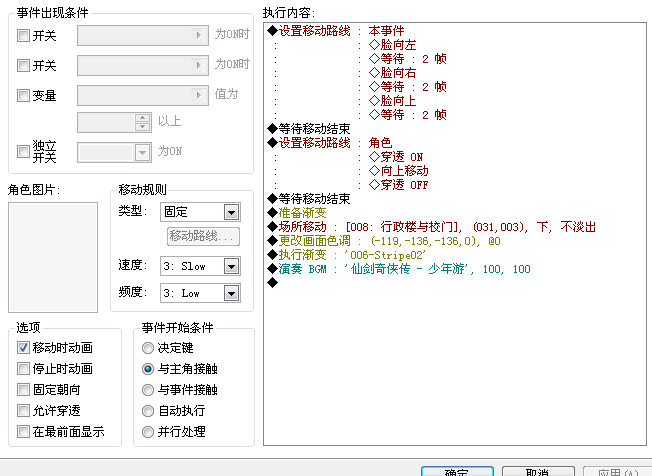Select second 等待移动结束 command
Image resolution: width=652 pixels, height=476 pixels.
click(309, 198)
